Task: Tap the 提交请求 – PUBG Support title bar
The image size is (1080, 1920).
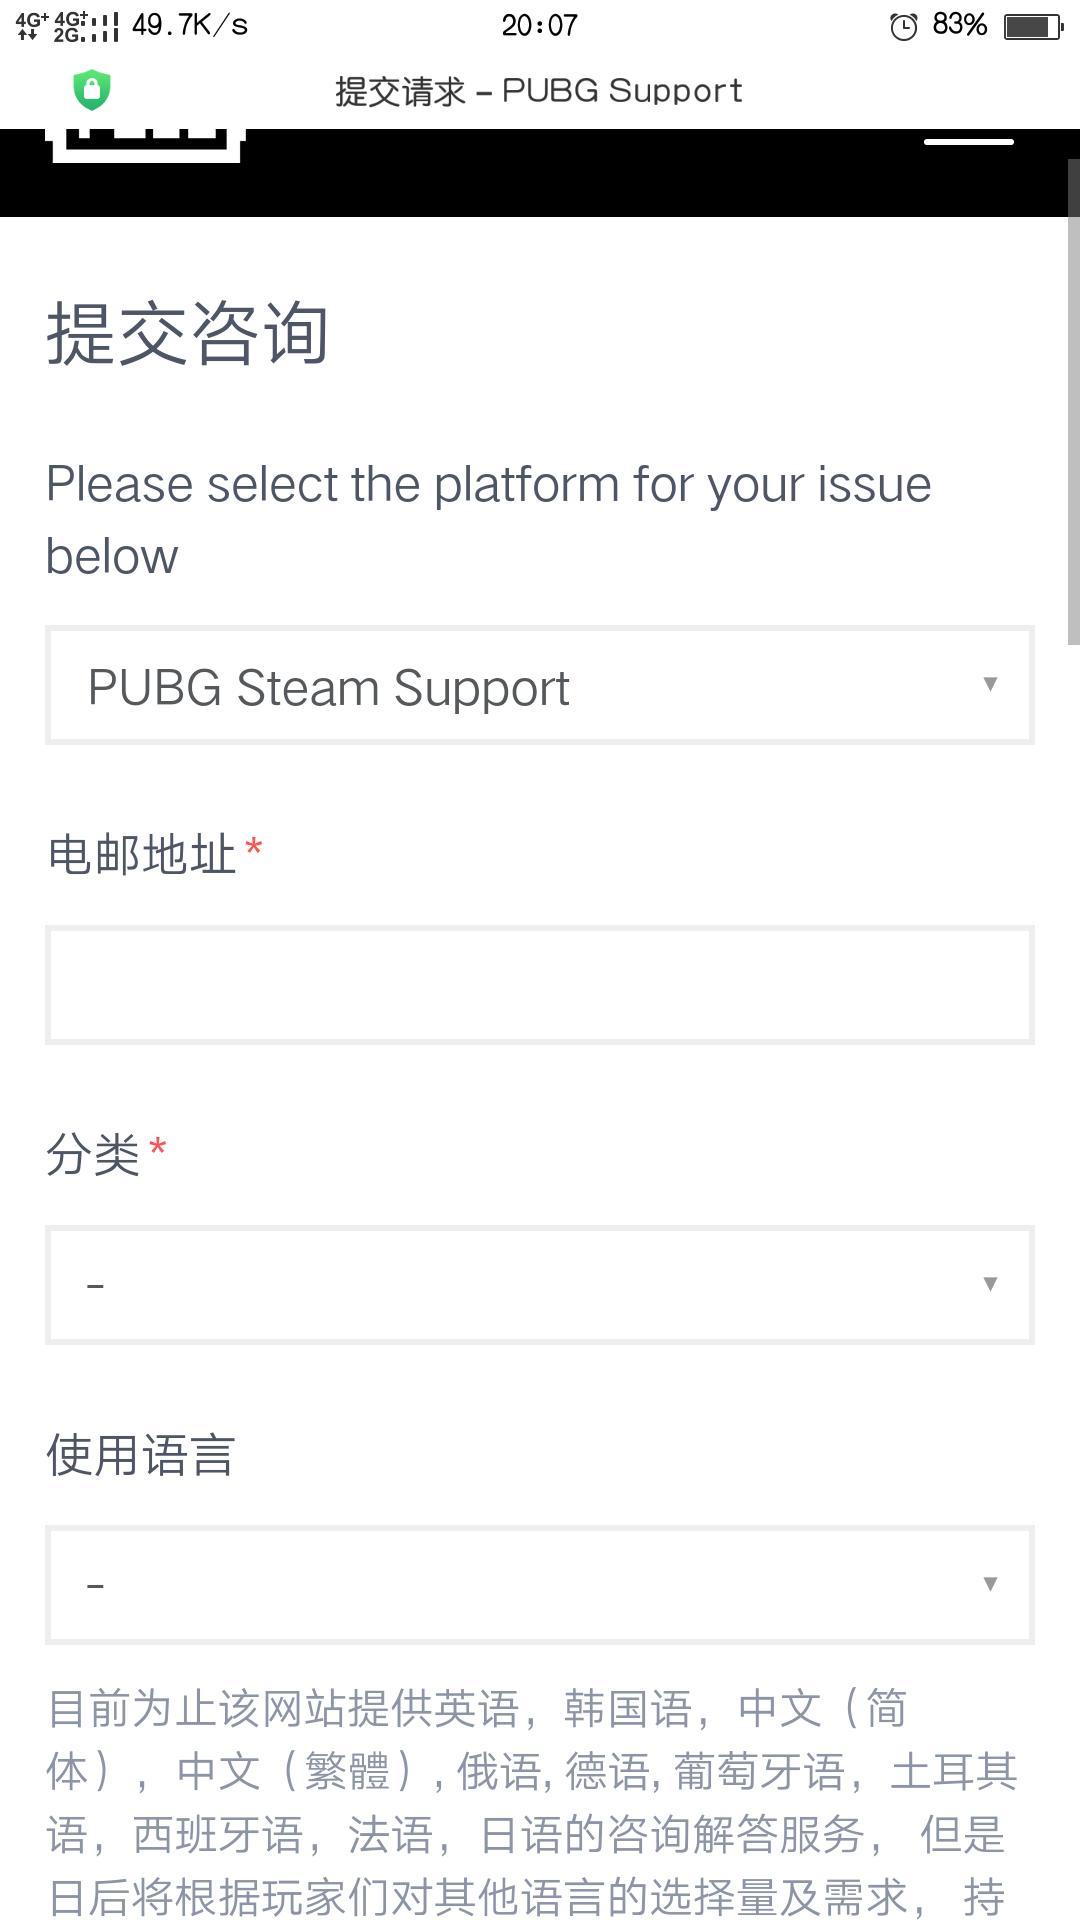Action: click(540, 90)
